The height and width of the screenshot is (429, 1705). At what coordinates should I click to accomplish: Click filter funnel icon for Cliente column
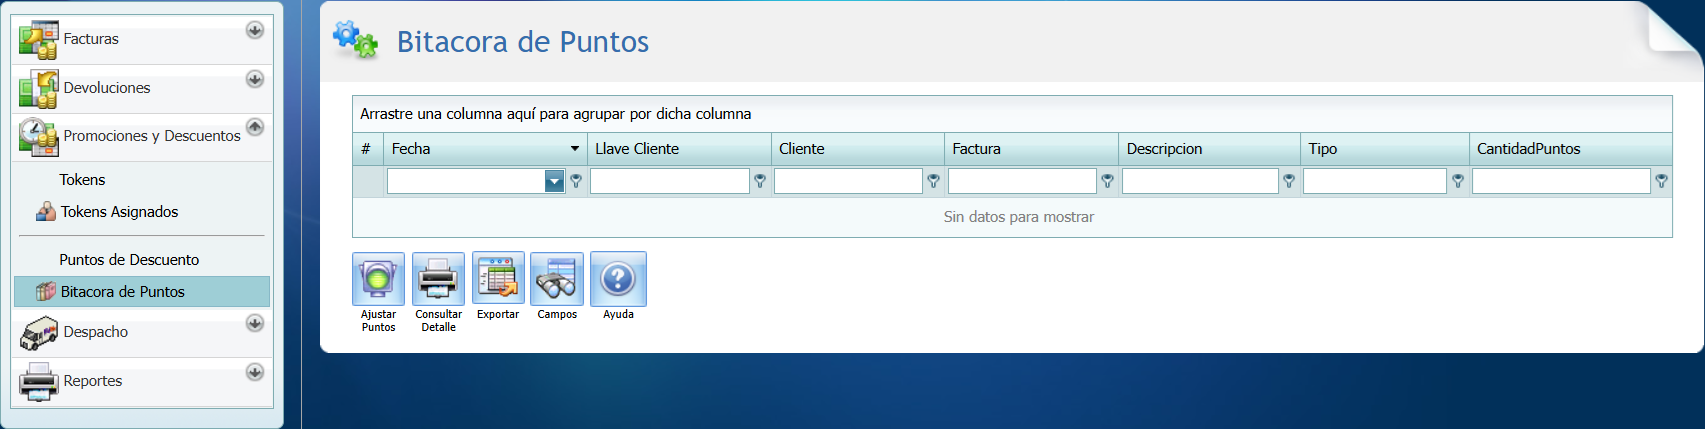[x=933, y=181]
